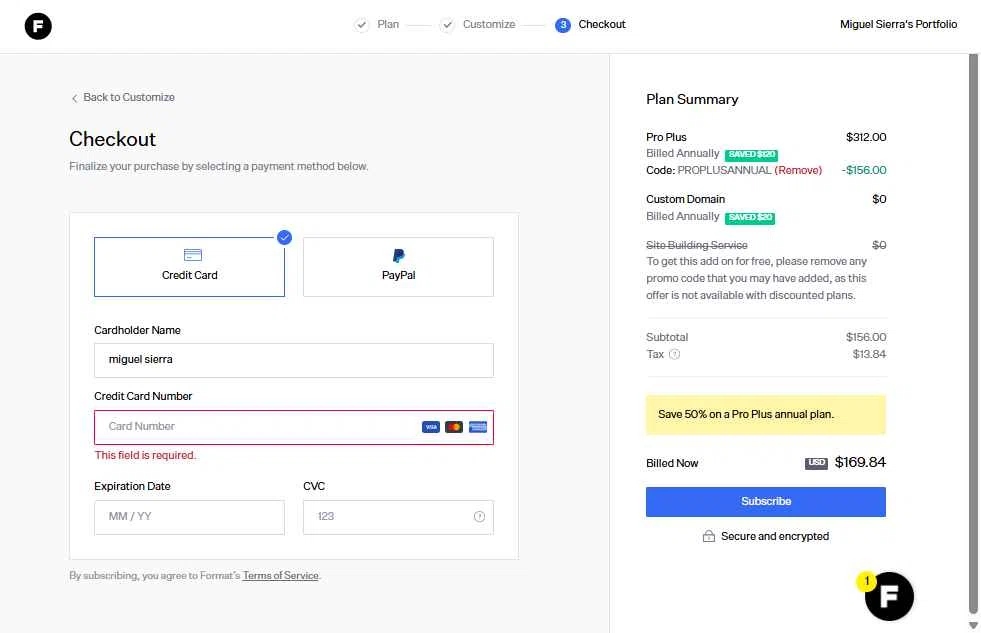Screen dimensions: 981x633
Task: Click the Tax info question icon
Action: [674, 355]
